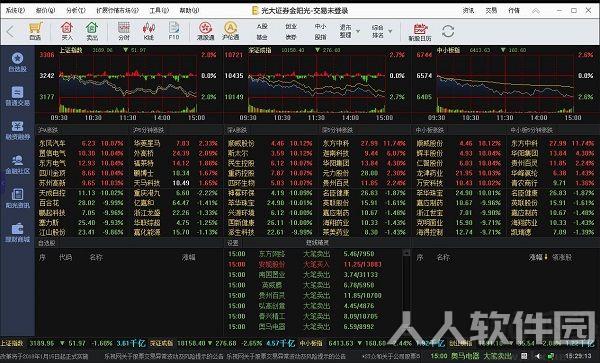Screen dimensions: 600x363
Task: Click the refresh arrows toolbar icon
Action: 448,31
